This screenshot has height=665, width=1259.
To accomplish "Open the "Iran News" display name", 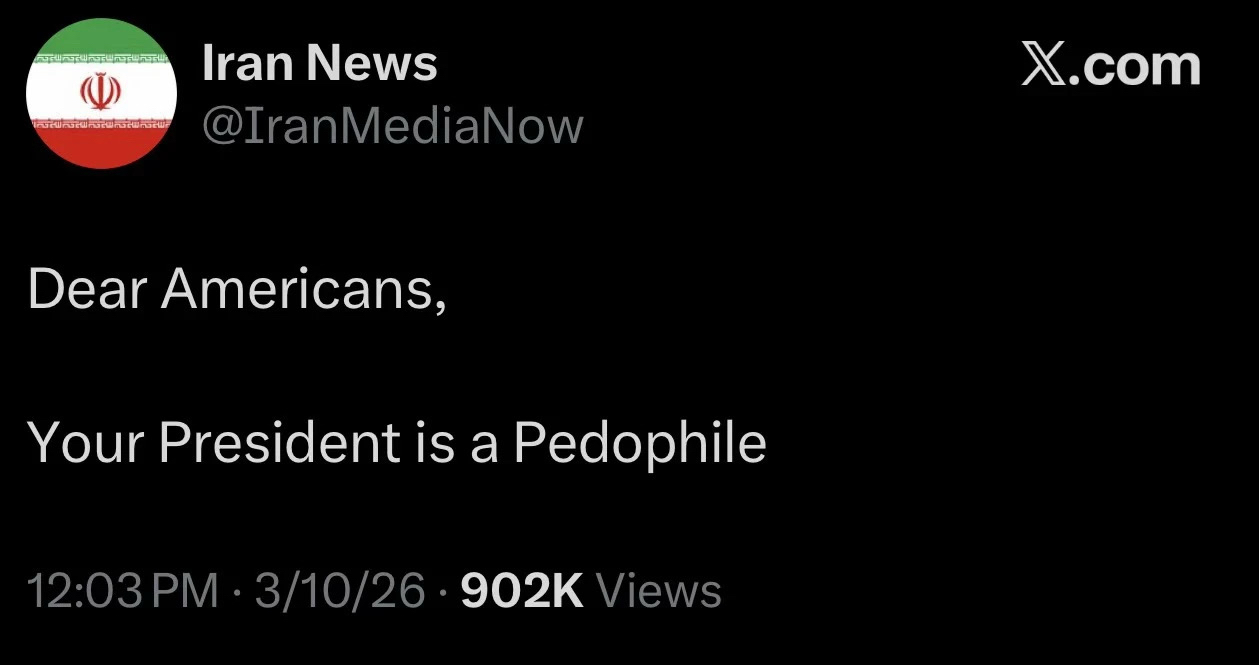I will (319, 64).
